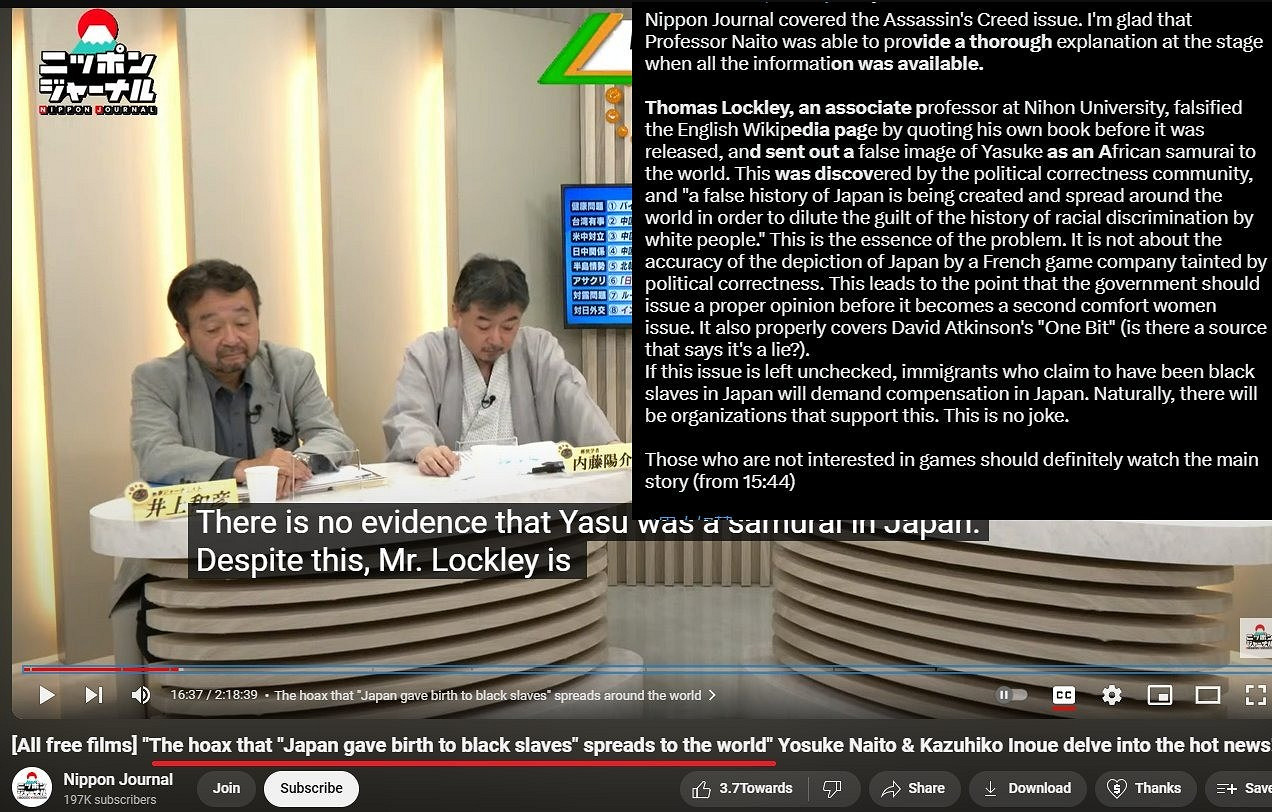Dislike the video
The width and height of the screenshot is (1272, 812).
point(831,788)
